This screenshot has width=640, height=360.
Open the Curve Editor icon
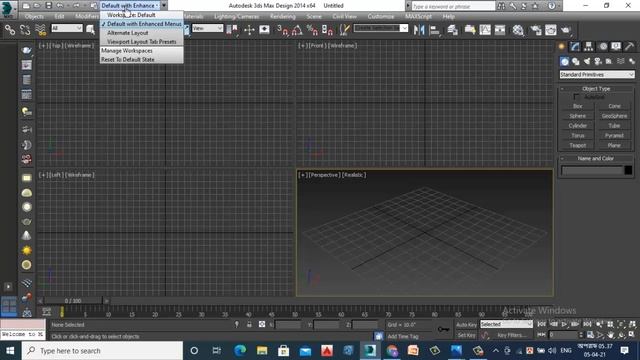point(485,30)
